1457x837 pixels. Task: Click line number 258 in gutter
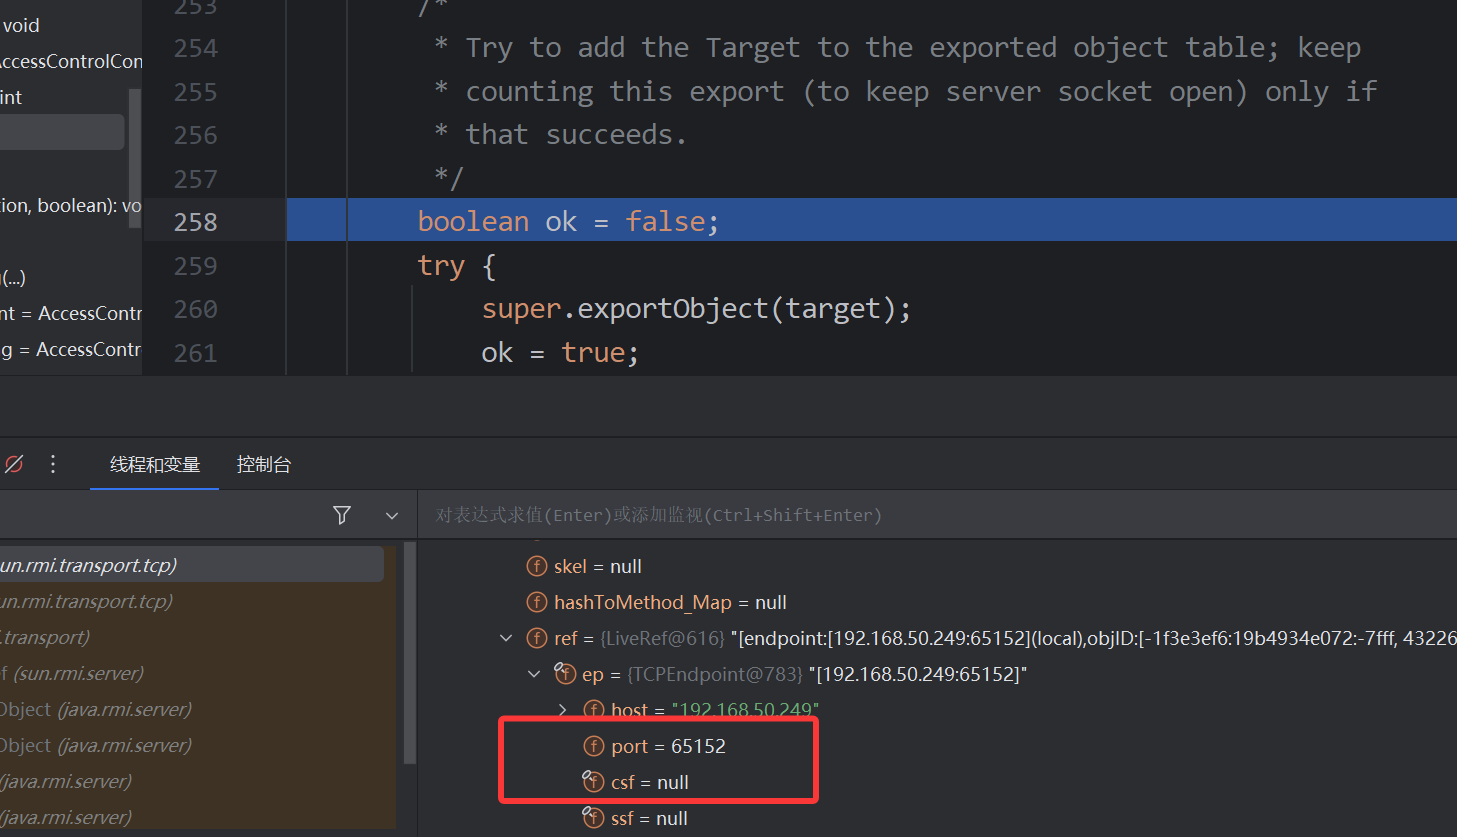[195, 222]
